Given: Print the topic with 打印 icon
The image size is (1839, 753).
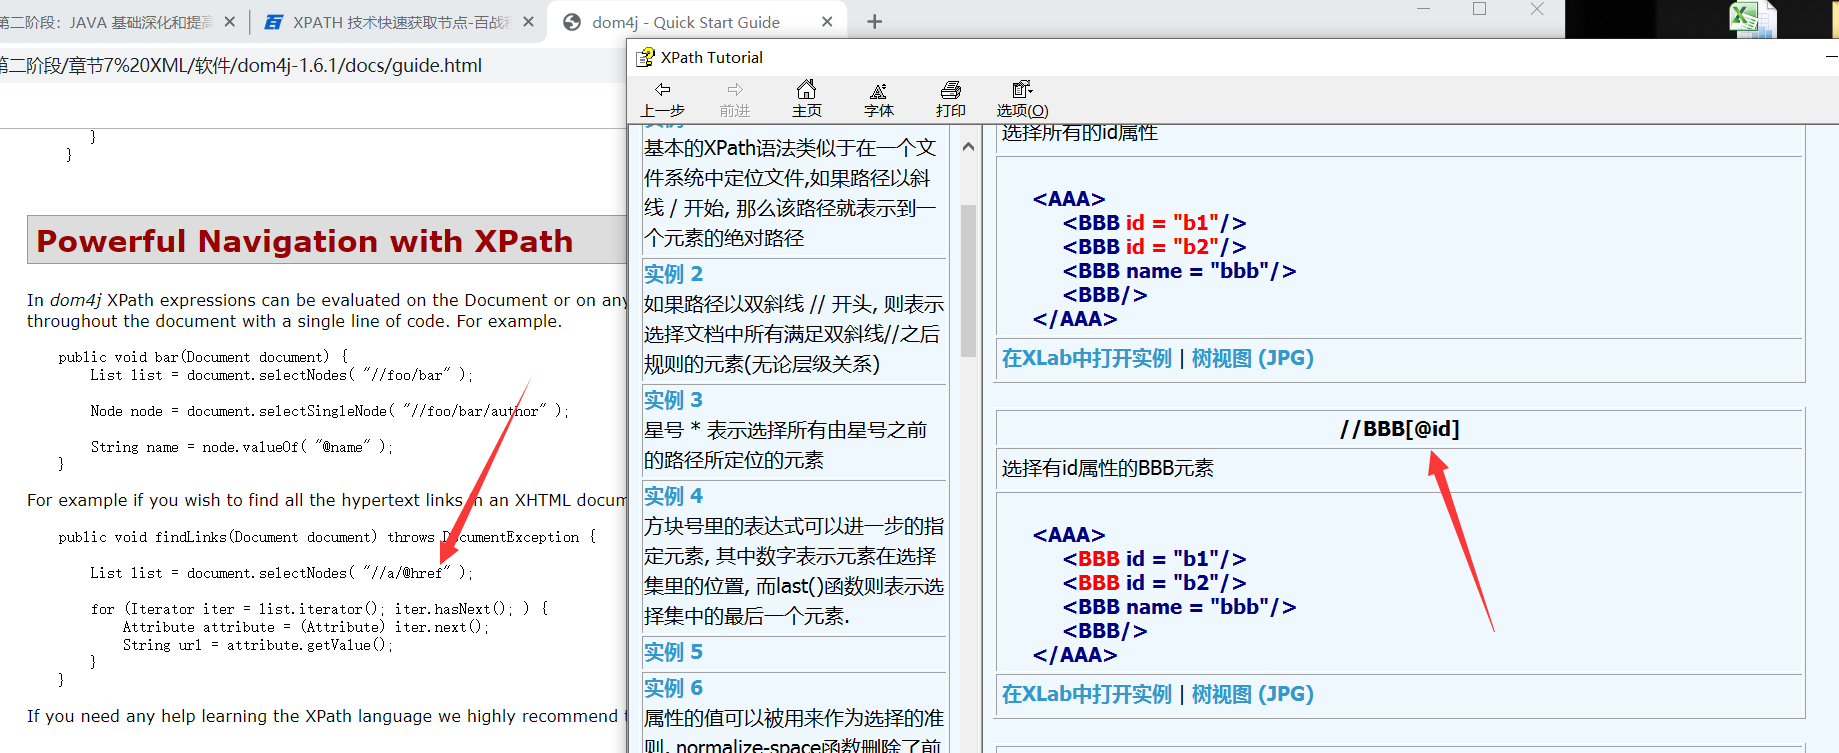Looking at the screenshot, I should pyautogui.click(x=950, y=99).
